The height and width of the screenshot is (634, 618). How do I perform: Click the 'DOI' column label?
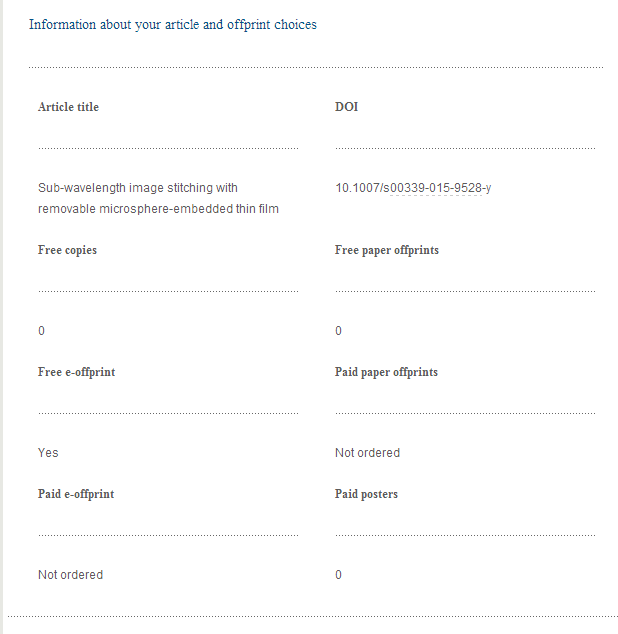[x=346, y=107]
